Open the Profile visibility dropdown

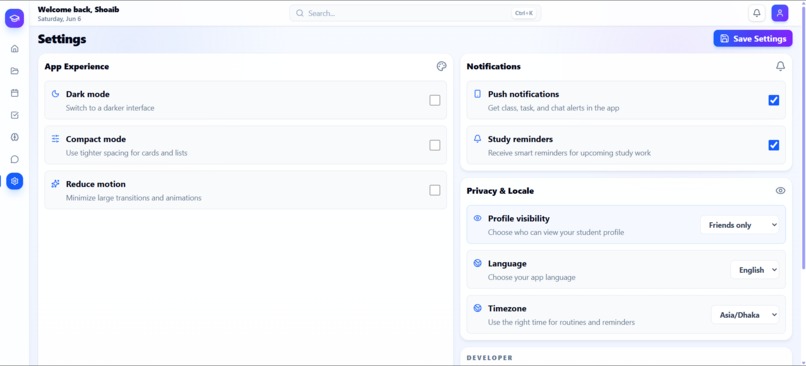click(x=740, y=225)
